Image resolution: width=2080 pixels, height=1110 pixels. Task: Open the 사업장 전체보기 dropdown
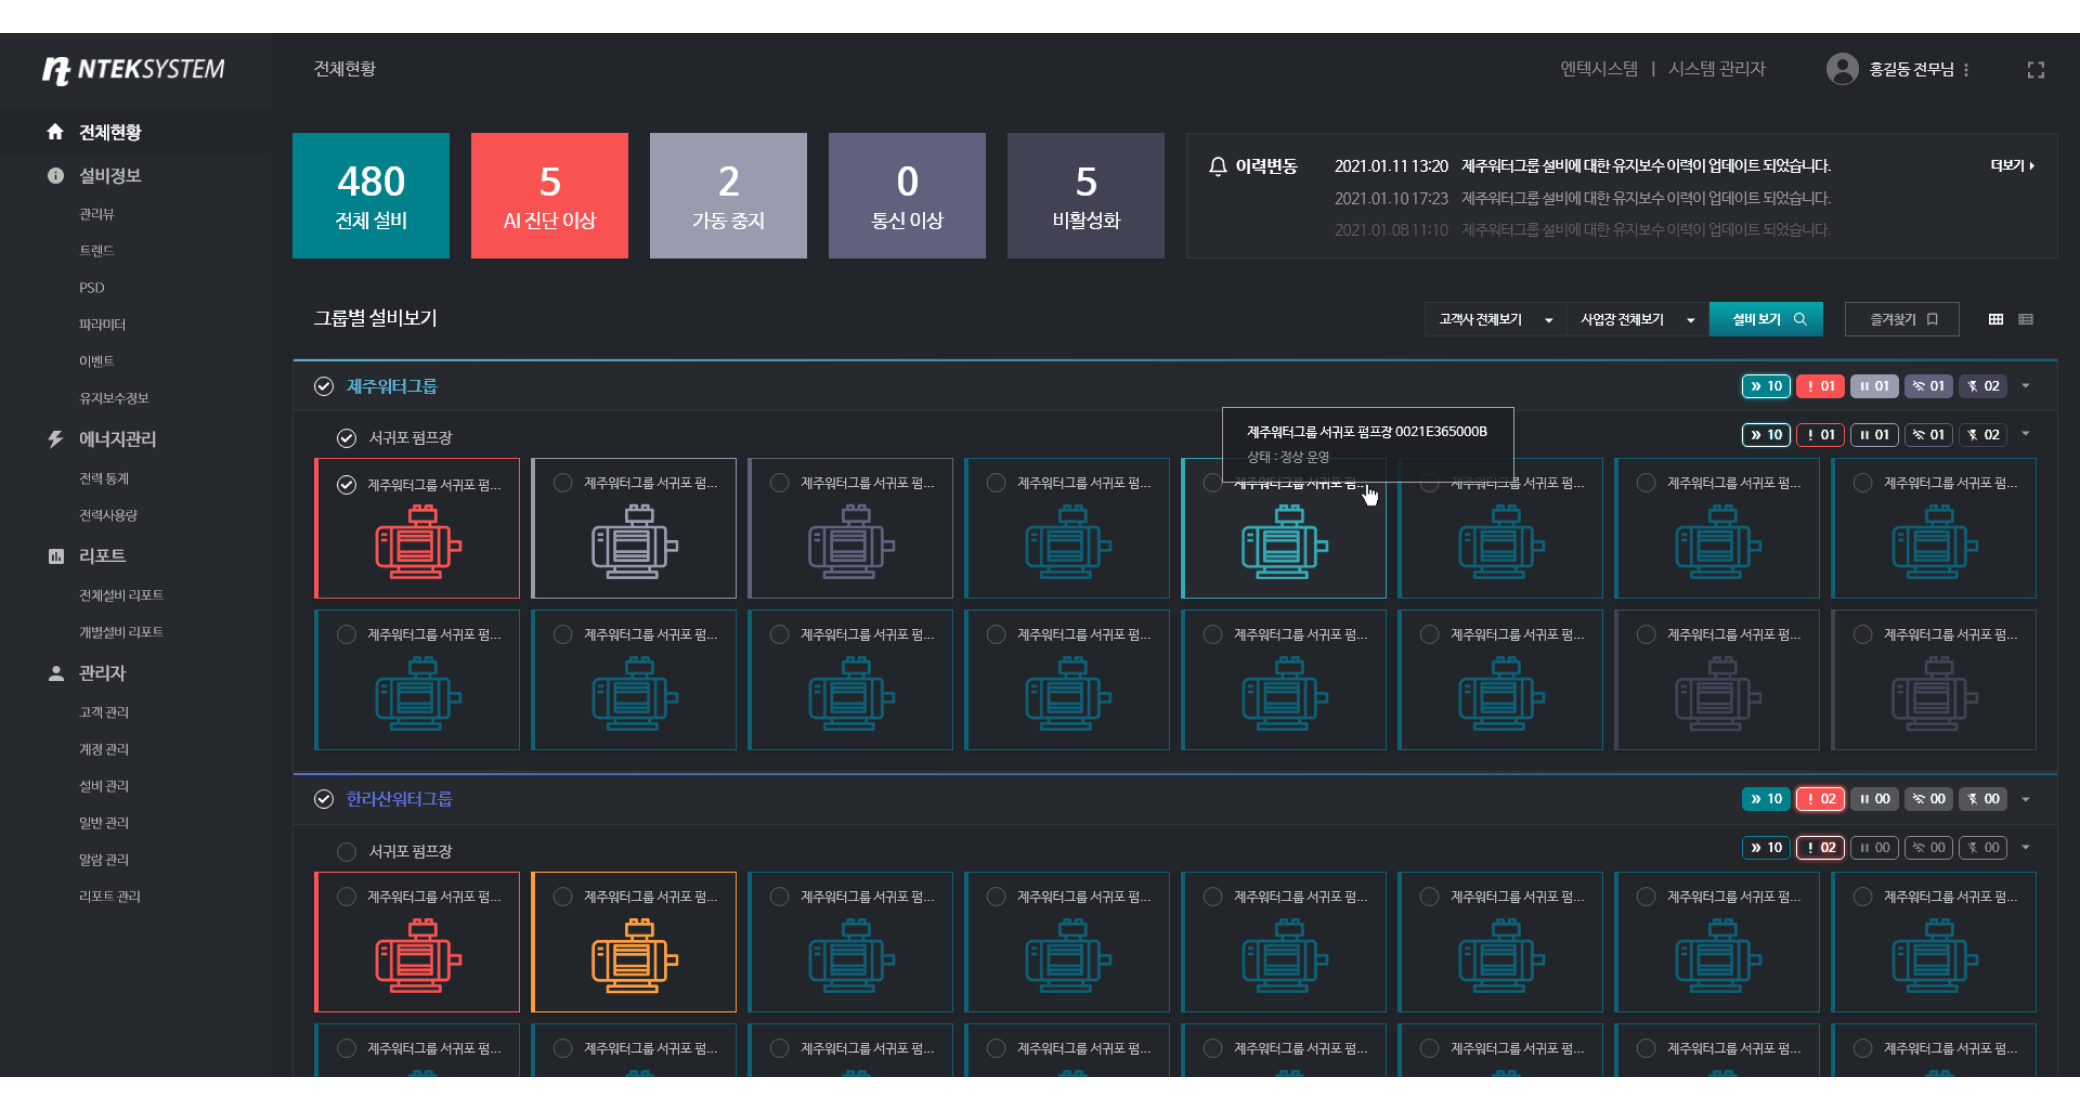click(x=1637, y=319)
